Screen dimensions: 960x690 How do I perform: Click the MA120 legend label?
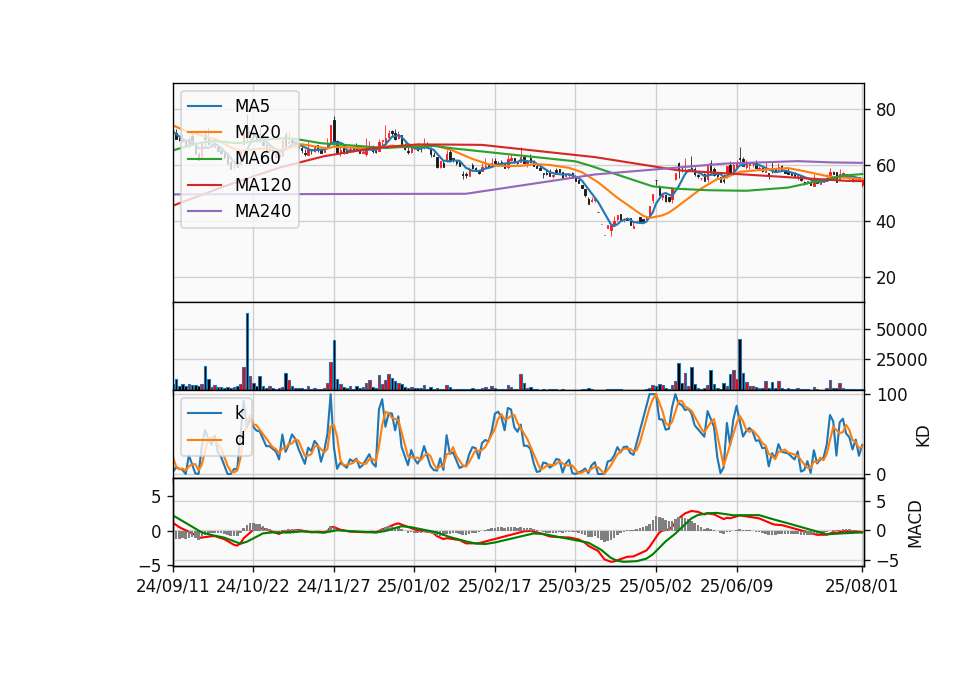263,185
